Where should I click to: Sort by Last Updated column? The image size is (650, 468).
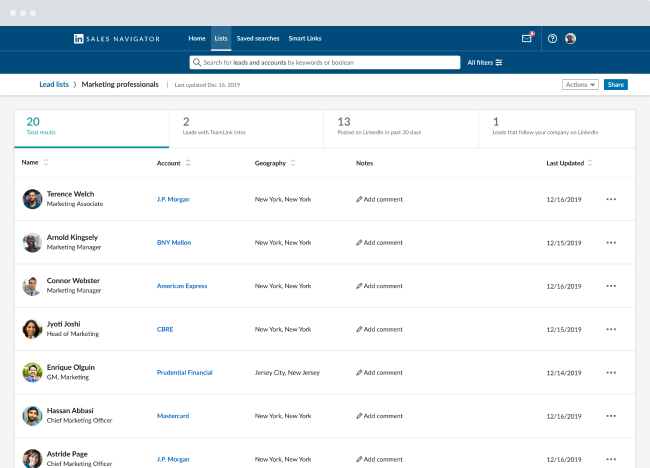coord(589,163)
